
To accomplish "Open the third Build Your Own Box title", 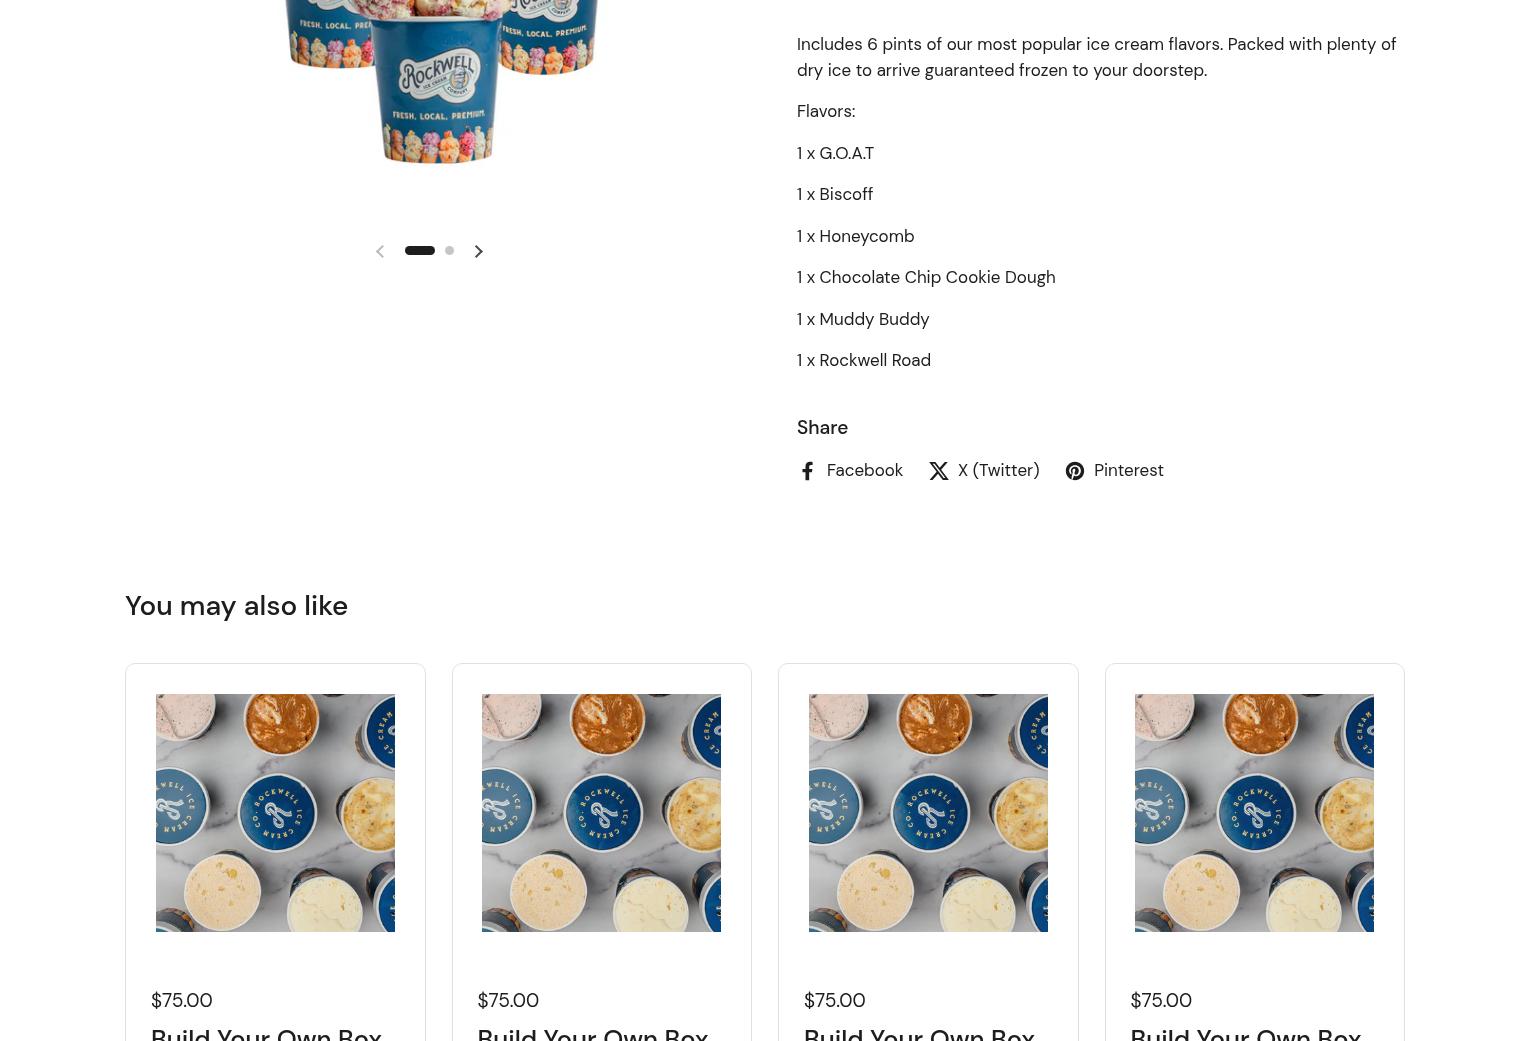I will pyautogui.click(x=919, y=1033).
